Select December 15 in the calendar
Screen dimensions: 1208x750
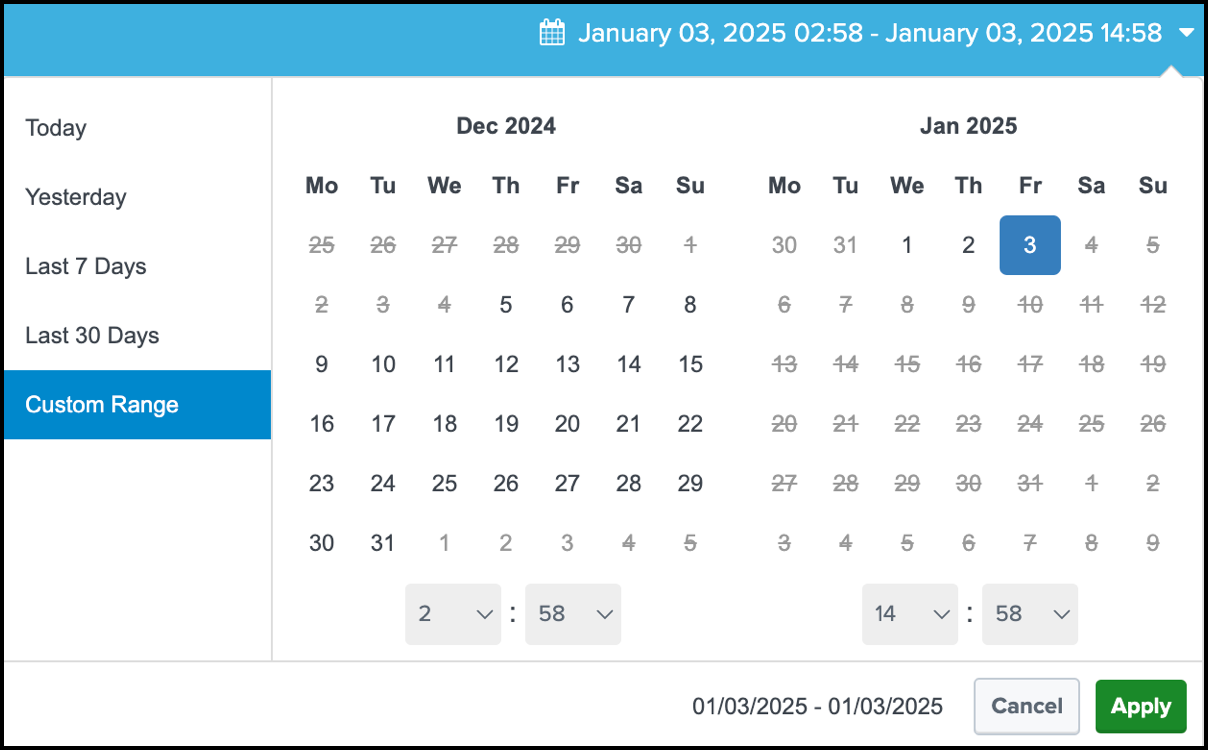point(690,364)
